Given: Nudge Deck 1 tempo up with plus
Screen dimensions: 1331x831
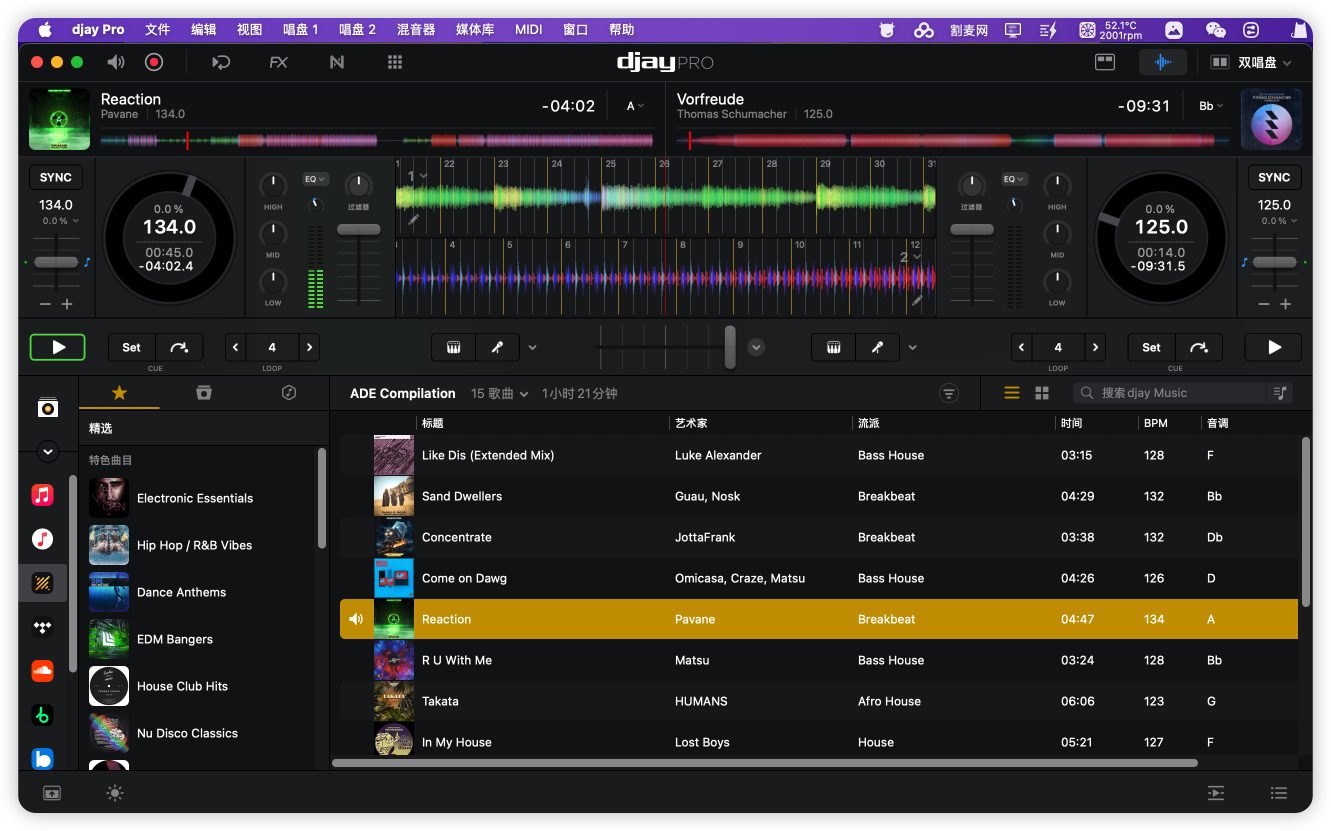Looking at the screenshot, I should click(x=67, y=304).
